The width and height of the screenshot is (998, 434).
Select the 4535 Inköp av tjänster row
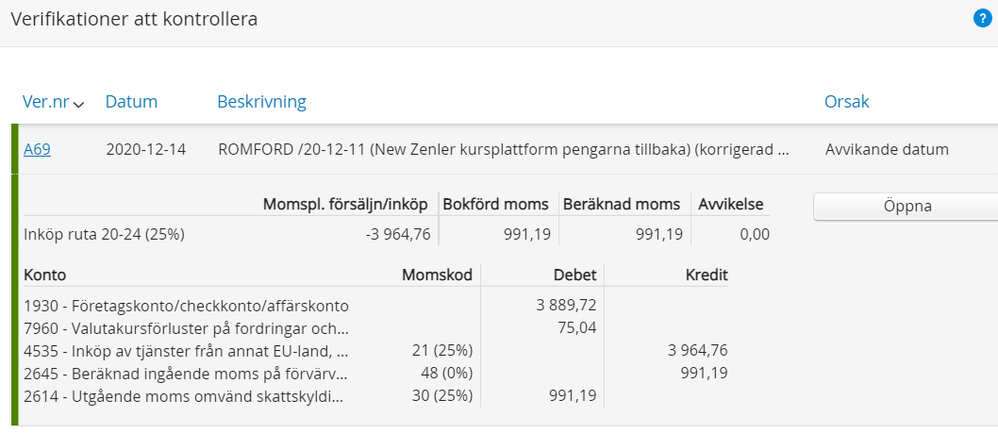[x=186, y=350]
